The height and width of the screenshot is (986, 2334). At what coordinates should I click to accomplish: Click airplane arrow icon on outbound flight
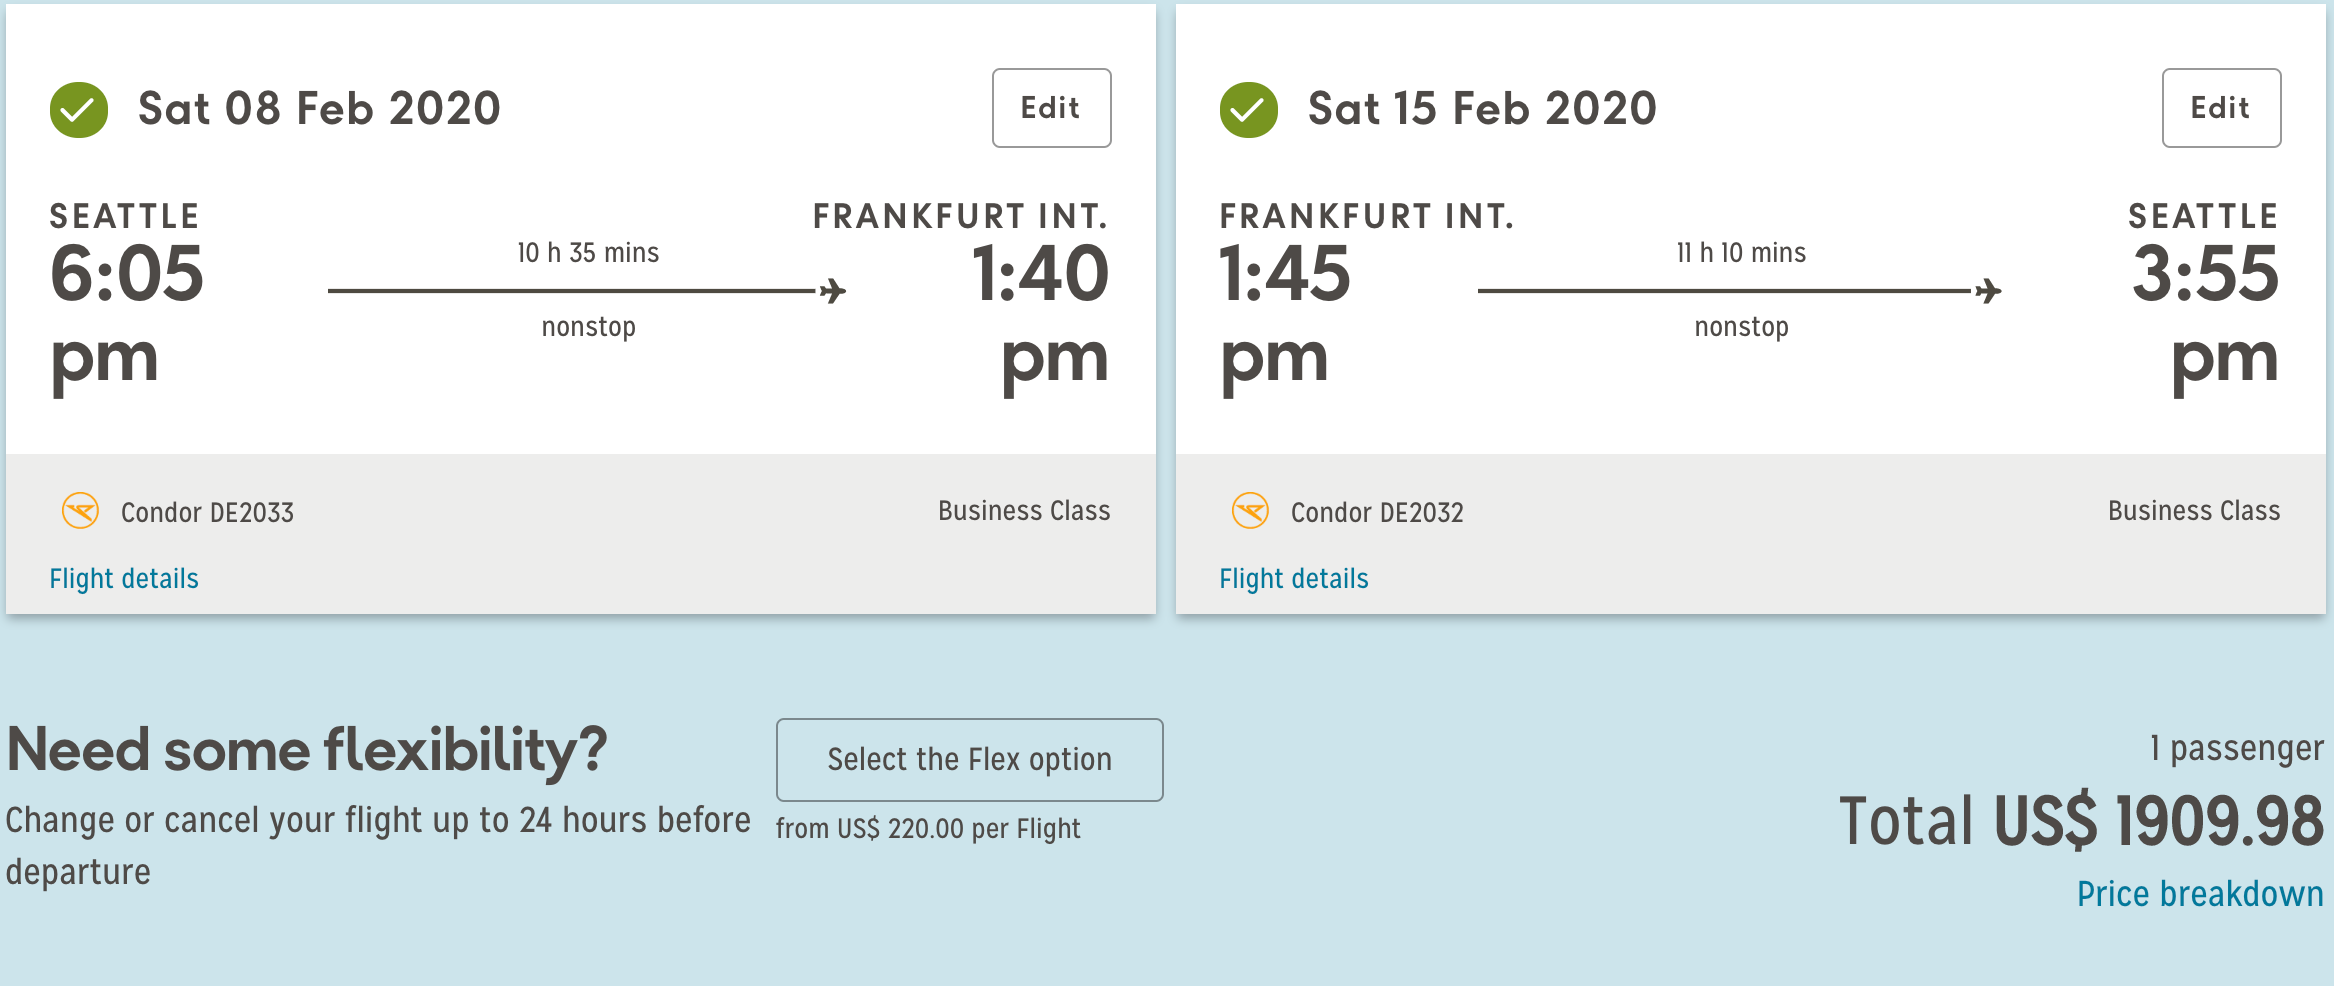(x=833, y=291)
